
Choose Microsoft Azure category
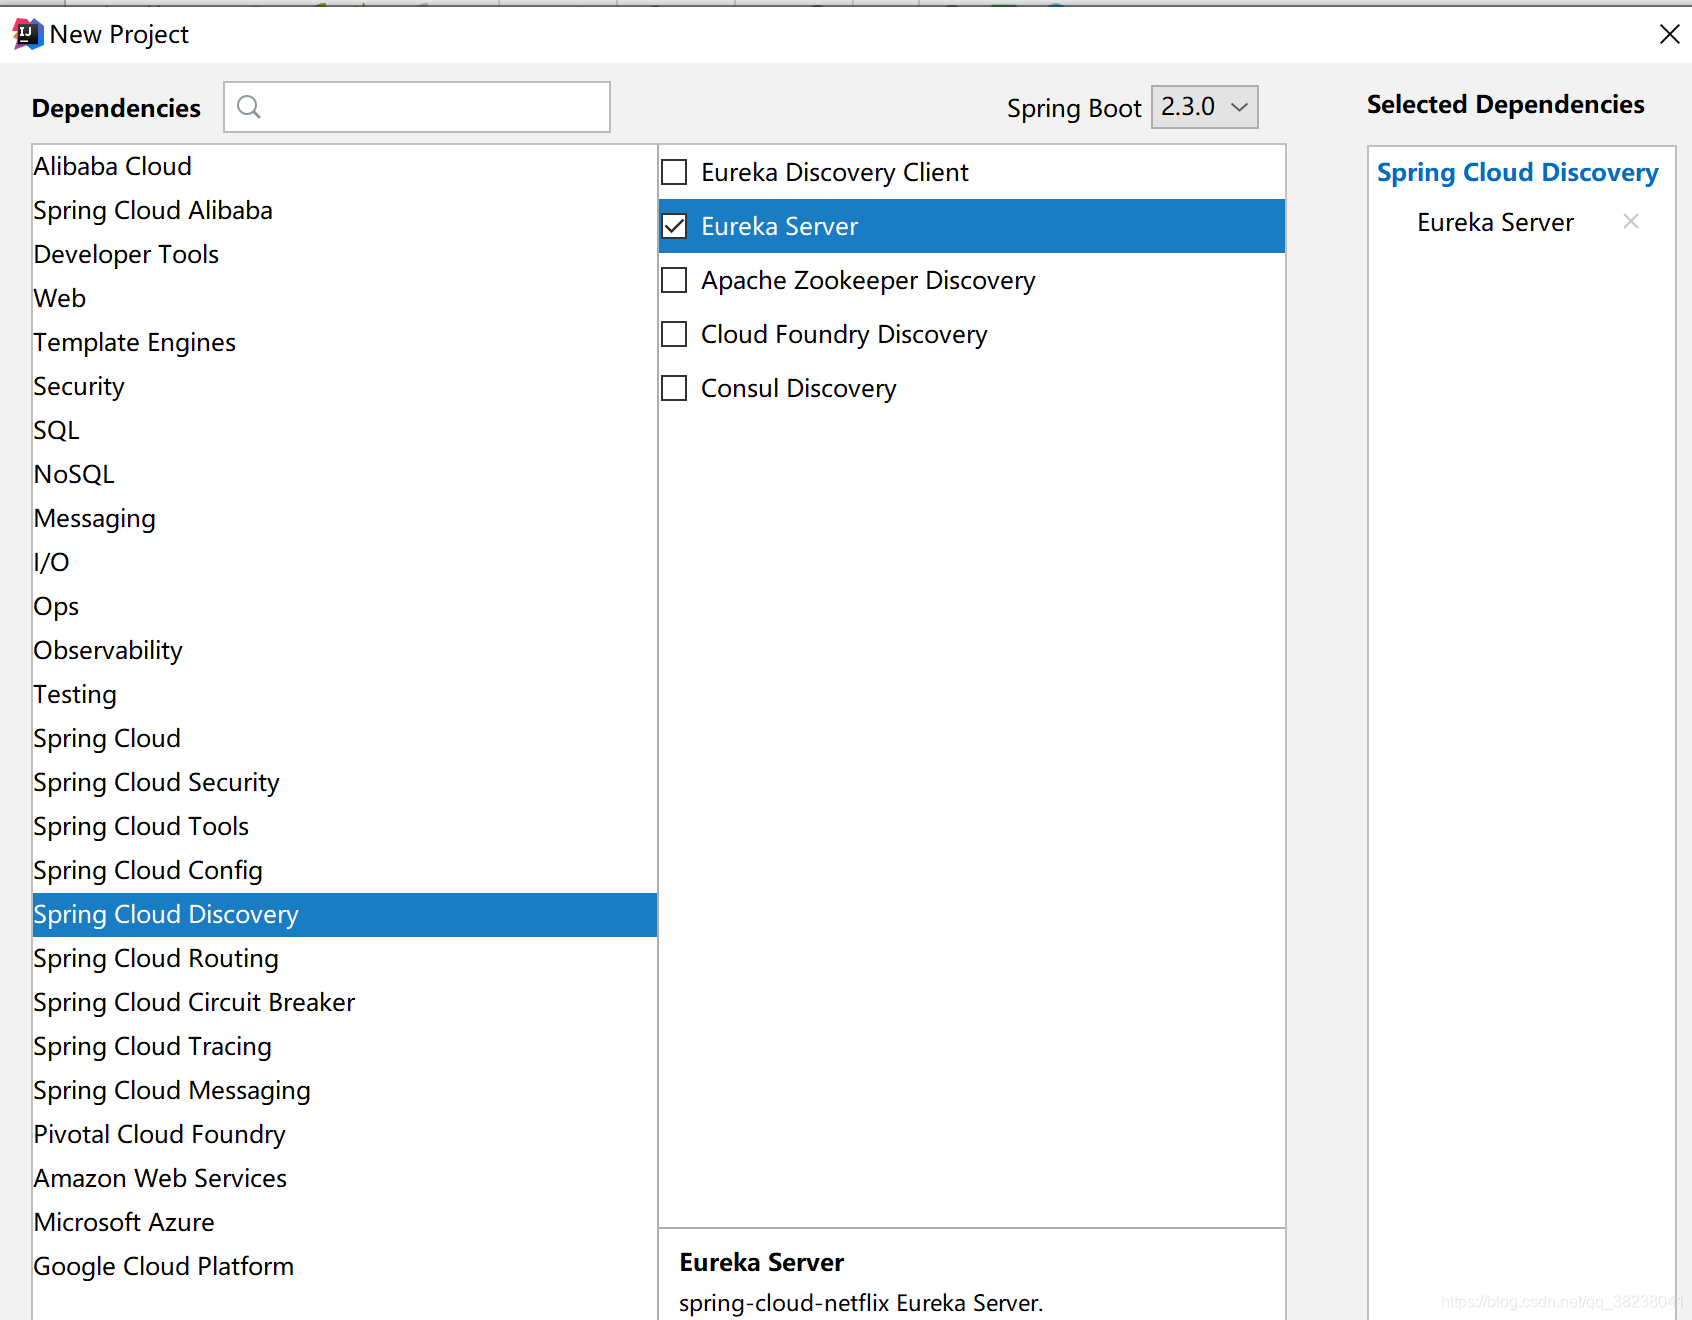344,1222
